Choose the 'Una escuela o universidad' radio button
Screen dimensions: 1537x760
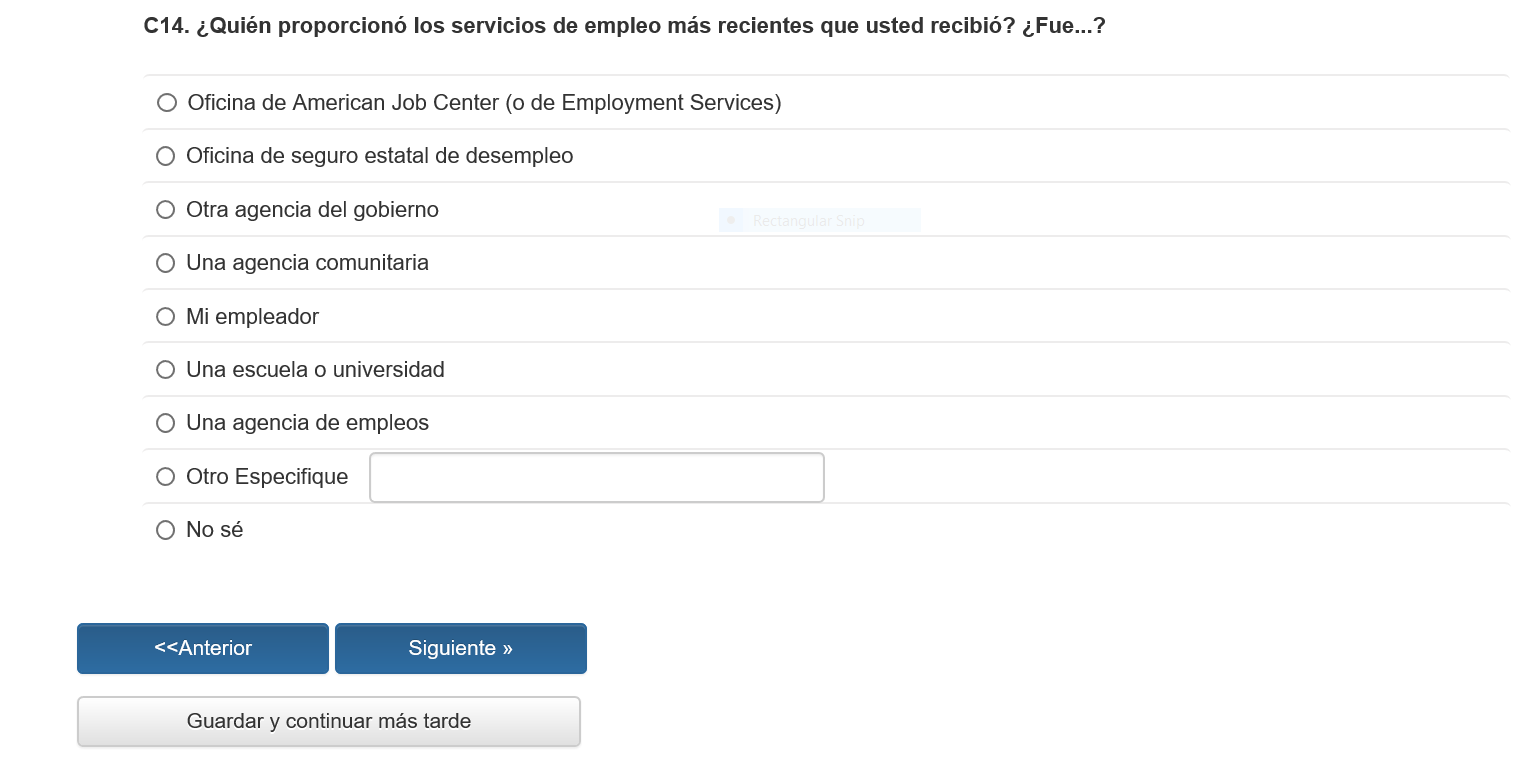click(x=166, y=370)
